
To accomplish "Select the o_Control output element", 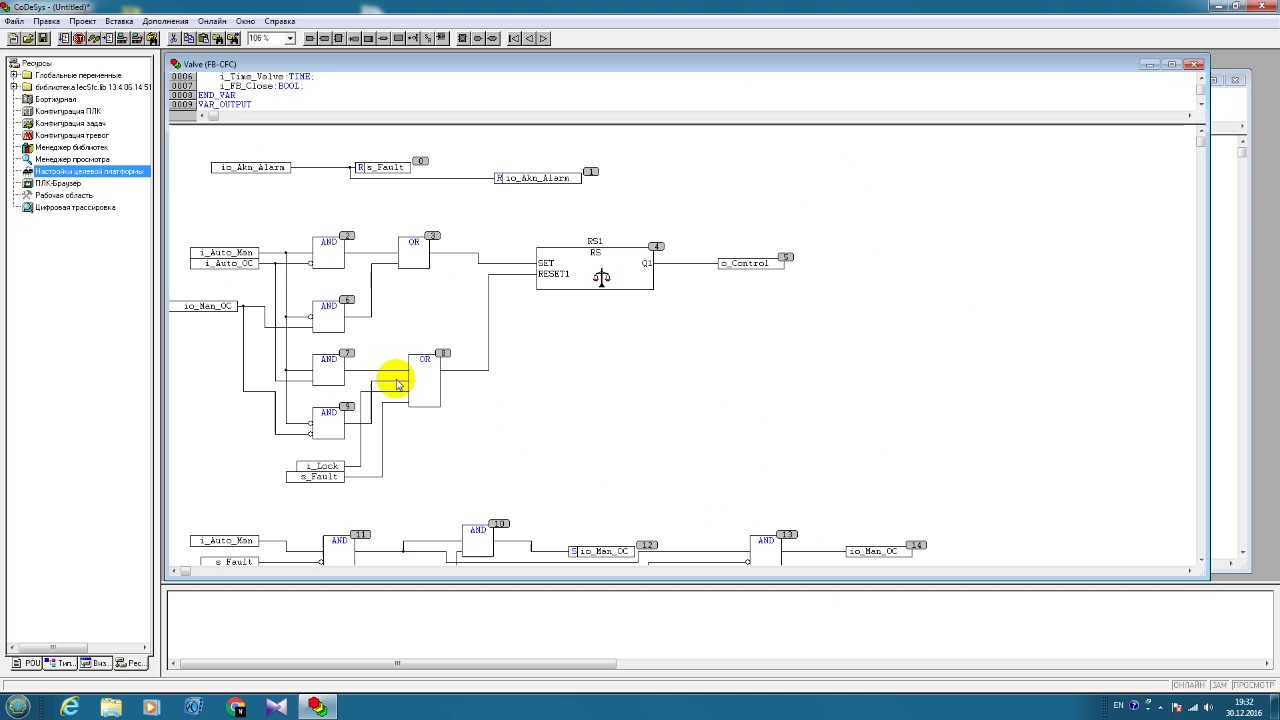I will (751, 263).
